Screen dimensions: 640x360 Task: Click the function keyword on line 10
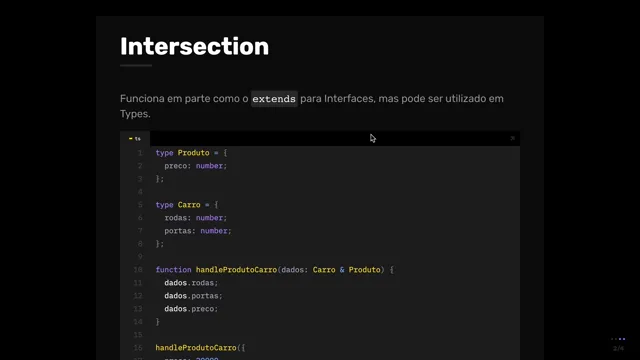pos(173,270)
